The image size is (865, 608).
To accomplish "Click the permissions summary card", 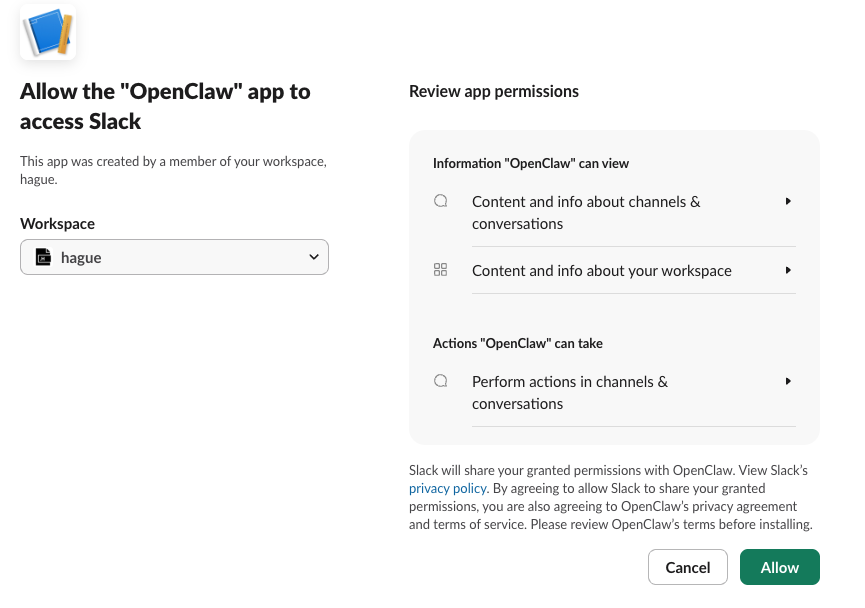I will coord(613,287).
